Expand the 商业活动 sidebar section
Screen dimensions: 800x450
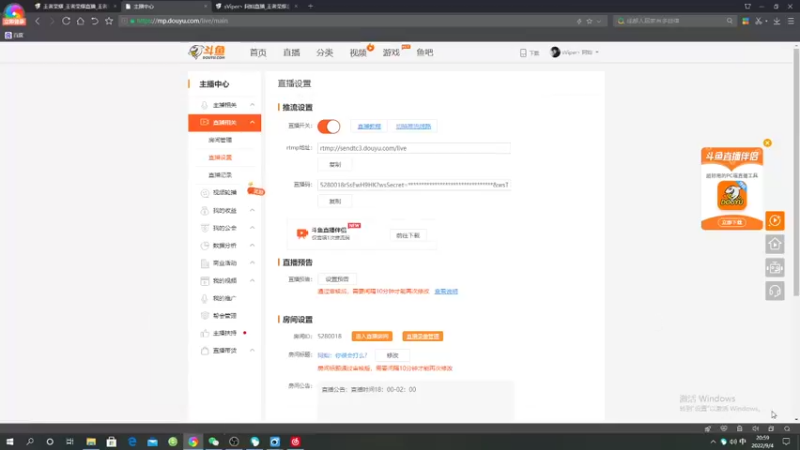pyautogui.click(x=252, y=263)
